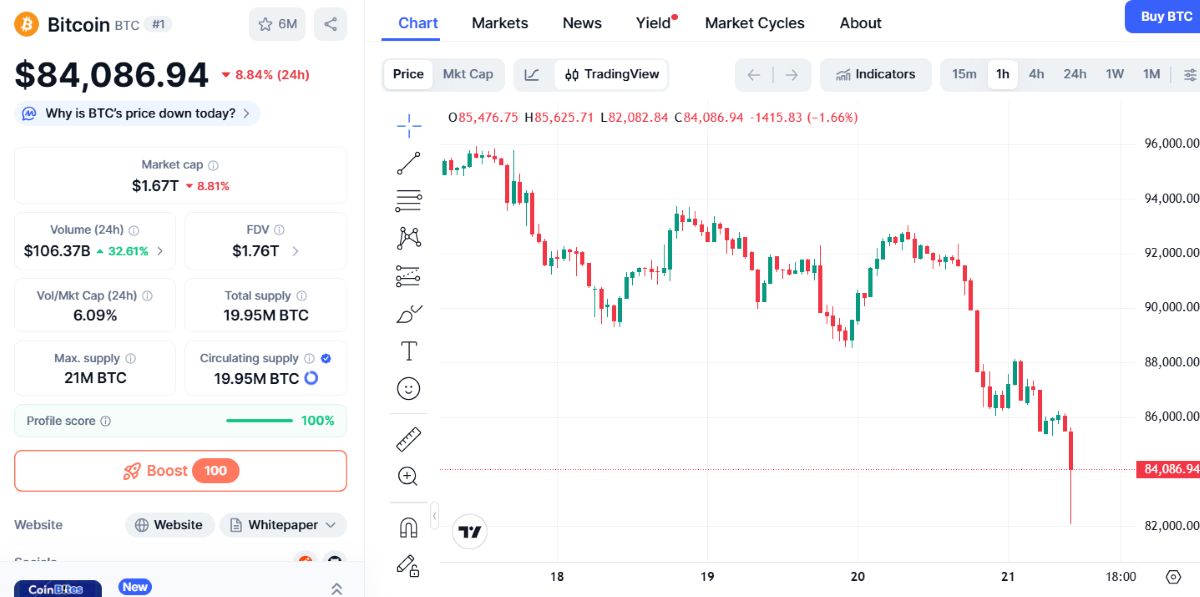Expand the Whitepaper dropdown

[283, 525]
